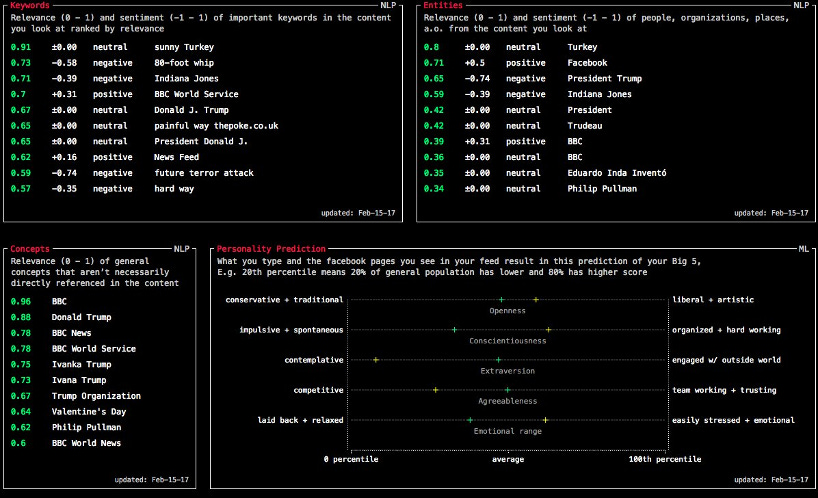Click the 'ML' tag on Personality Prediction panel
This screenshot has width=818, height=498.
[803, 249]
